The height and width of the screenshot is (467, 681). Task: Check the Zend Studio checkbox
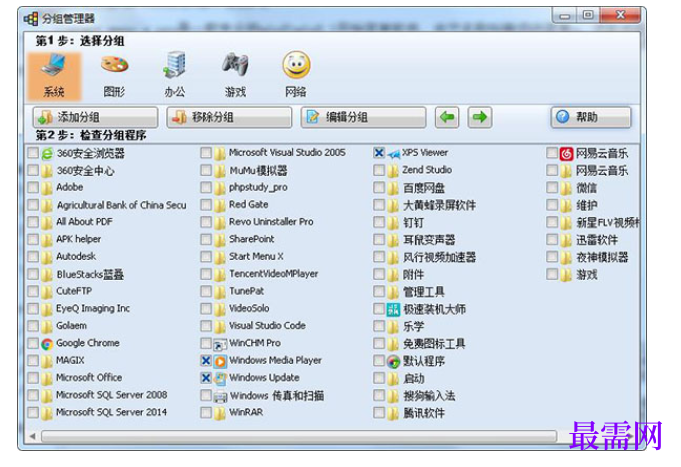(x=379, y=170)
